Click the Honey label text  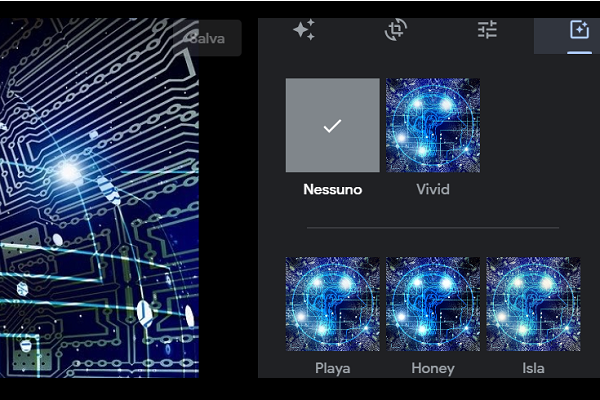pos(433,368)
